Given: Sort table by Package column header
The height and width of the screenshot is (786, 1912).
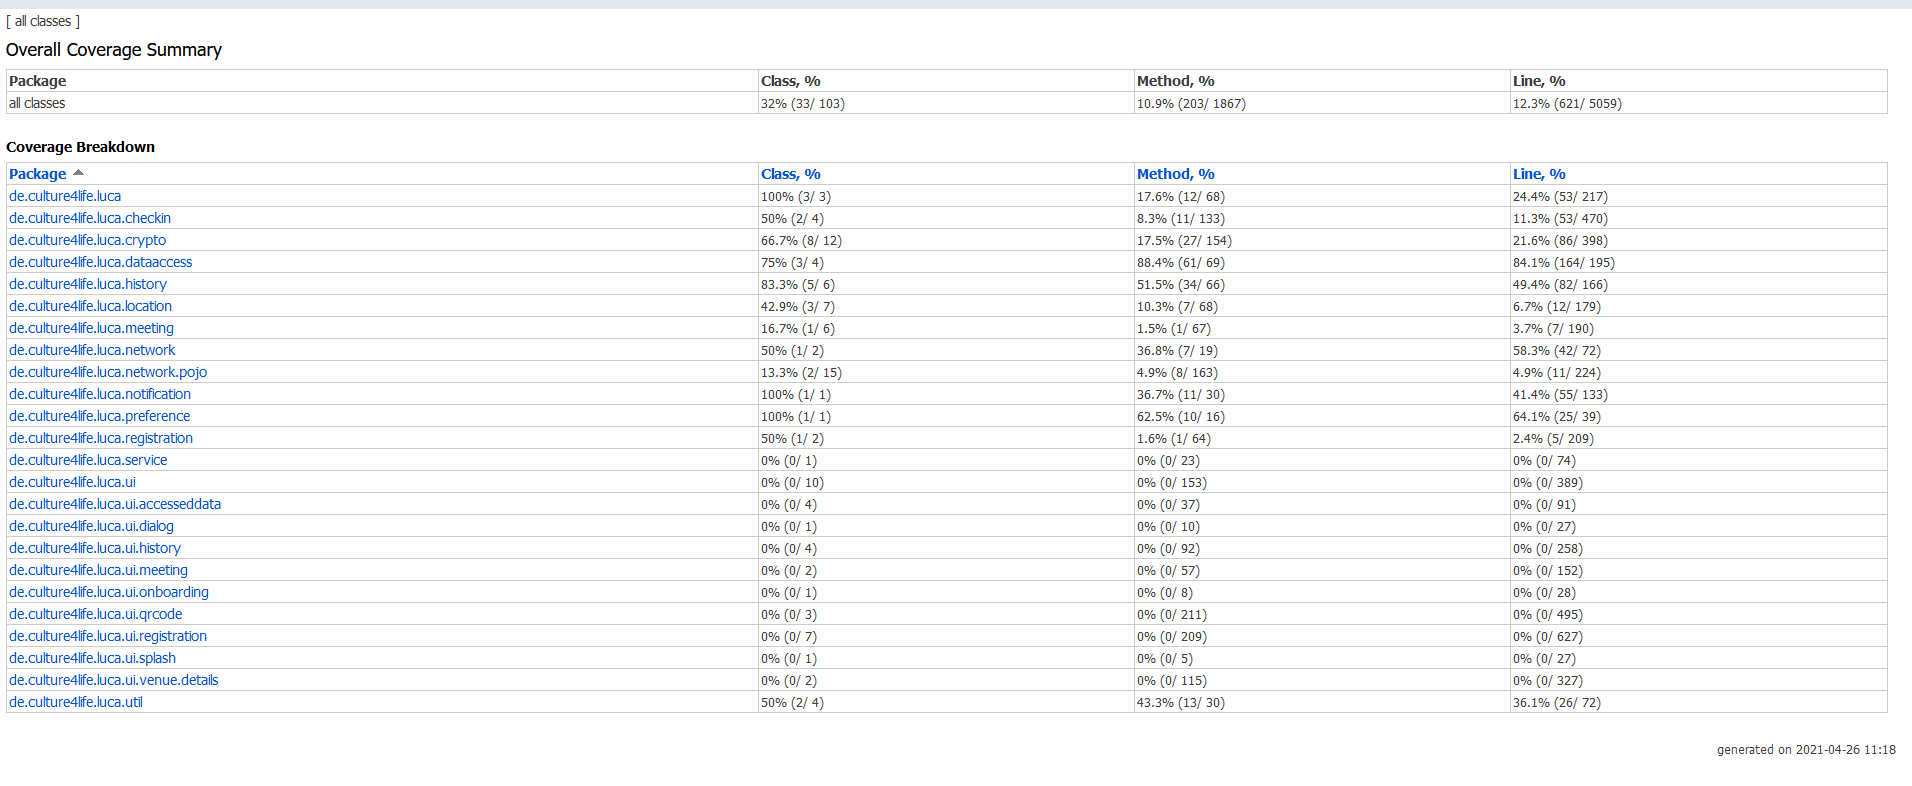Looking at the screenshot, I should (x=37, y=174).
